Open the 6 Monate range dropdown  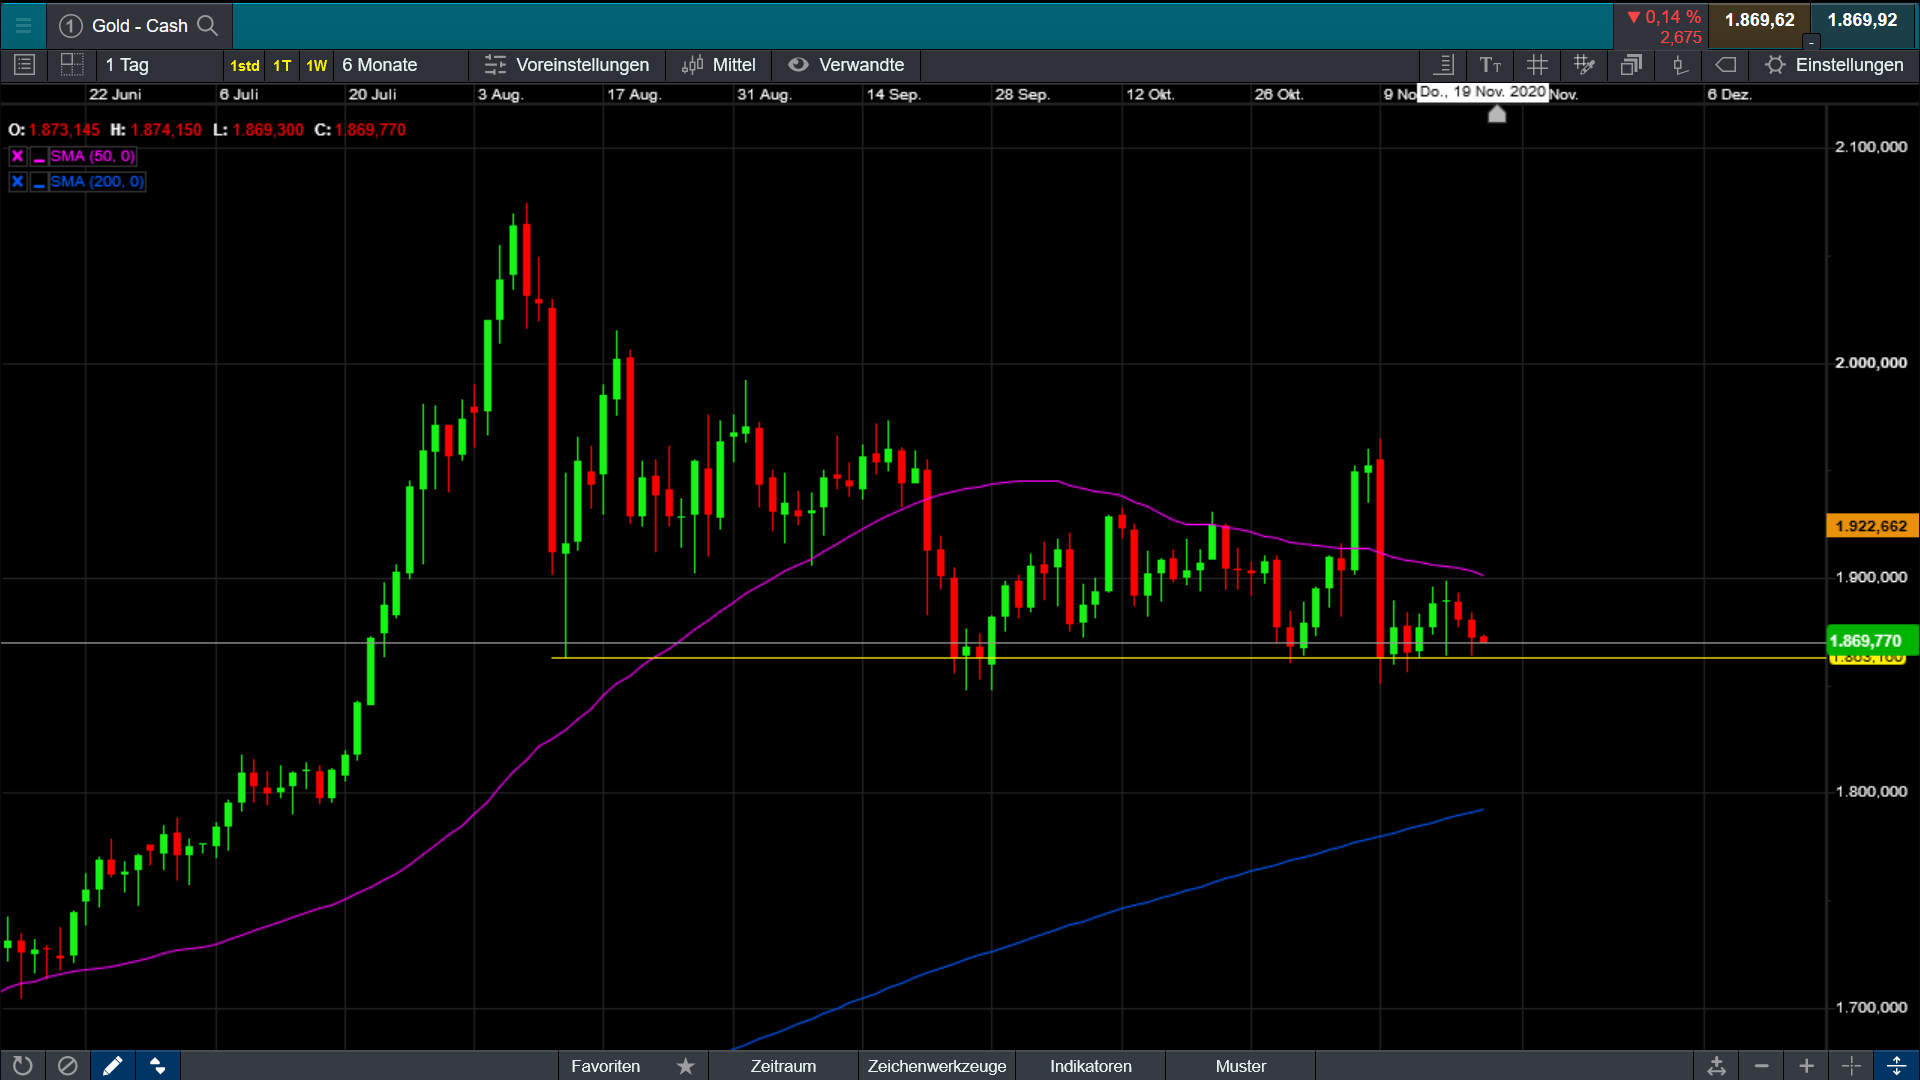tap(400, 65)
